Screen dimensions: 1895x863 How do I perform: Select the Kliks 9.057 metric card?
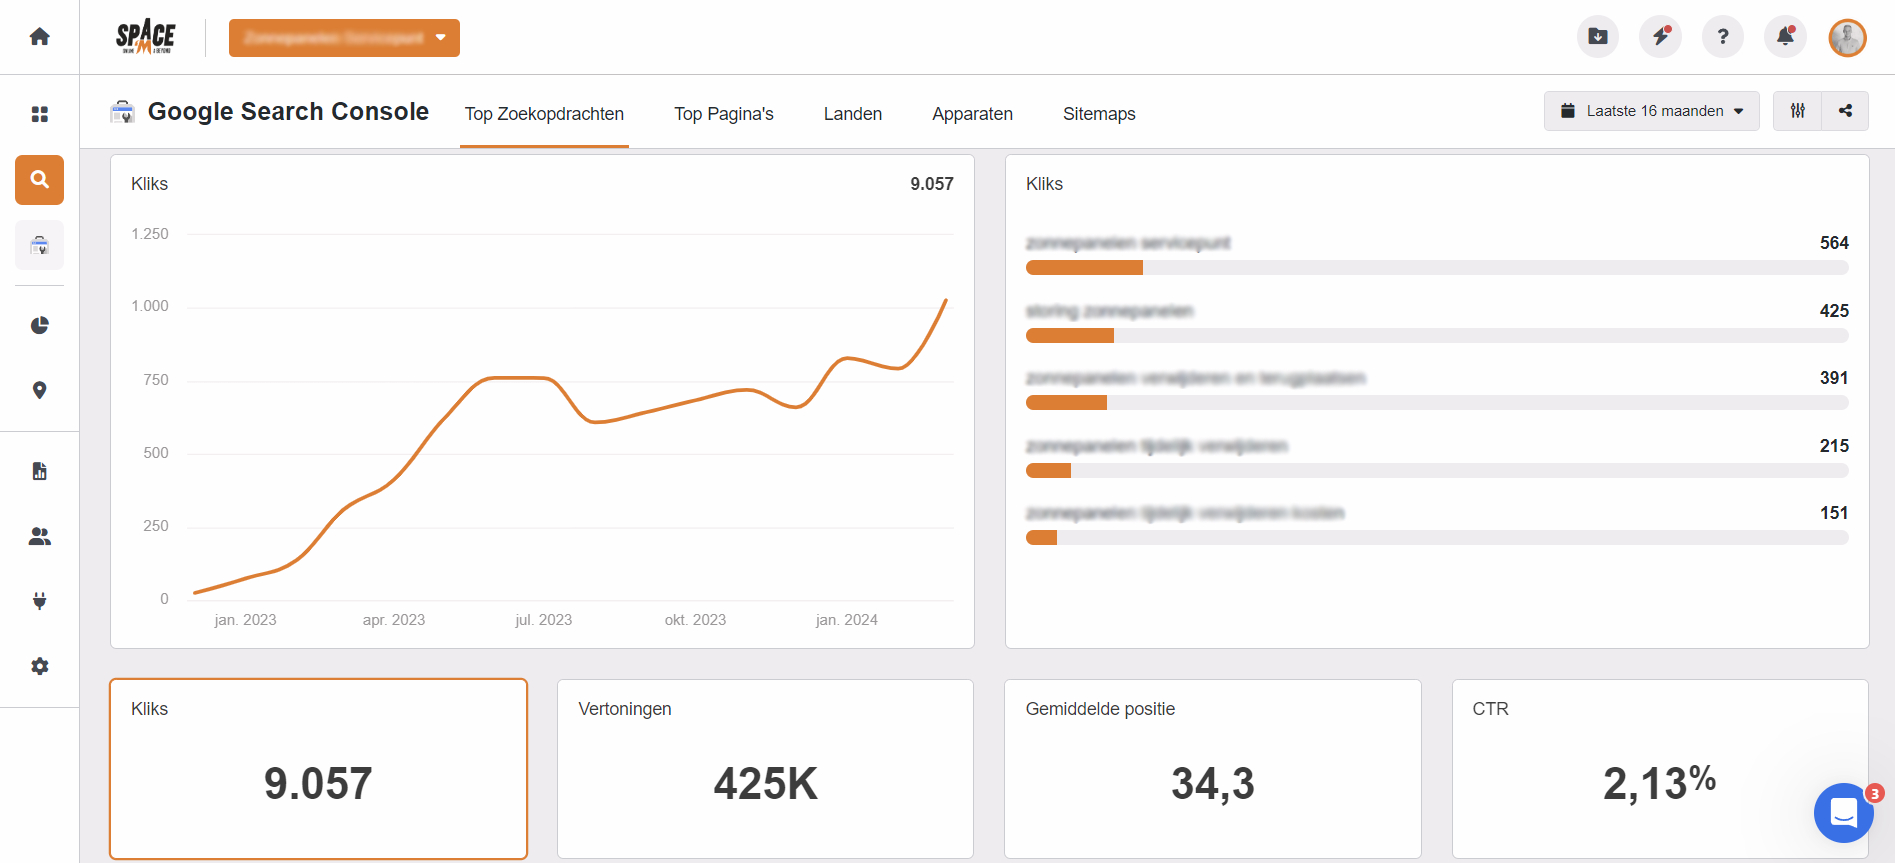318,769
